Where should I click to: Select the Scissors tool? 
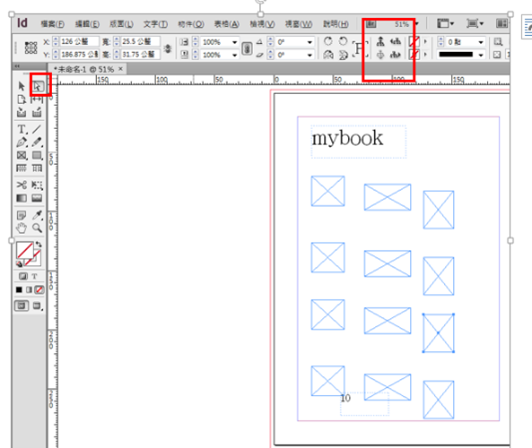(22, 185)
